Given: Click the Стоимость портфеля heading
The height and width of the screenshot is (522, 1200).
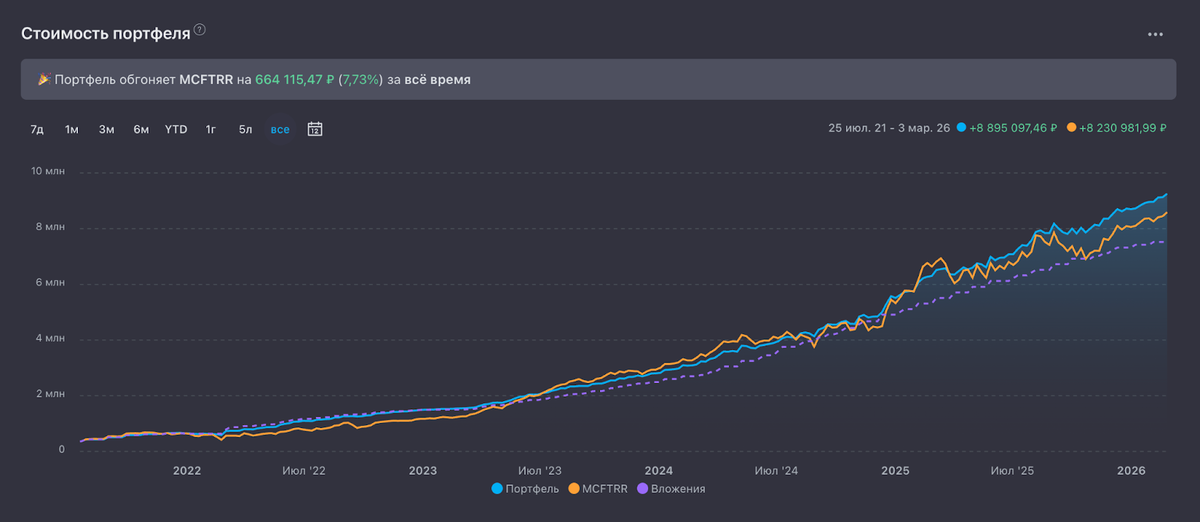Looking at the screenshot, I should (x=106, y=33).
